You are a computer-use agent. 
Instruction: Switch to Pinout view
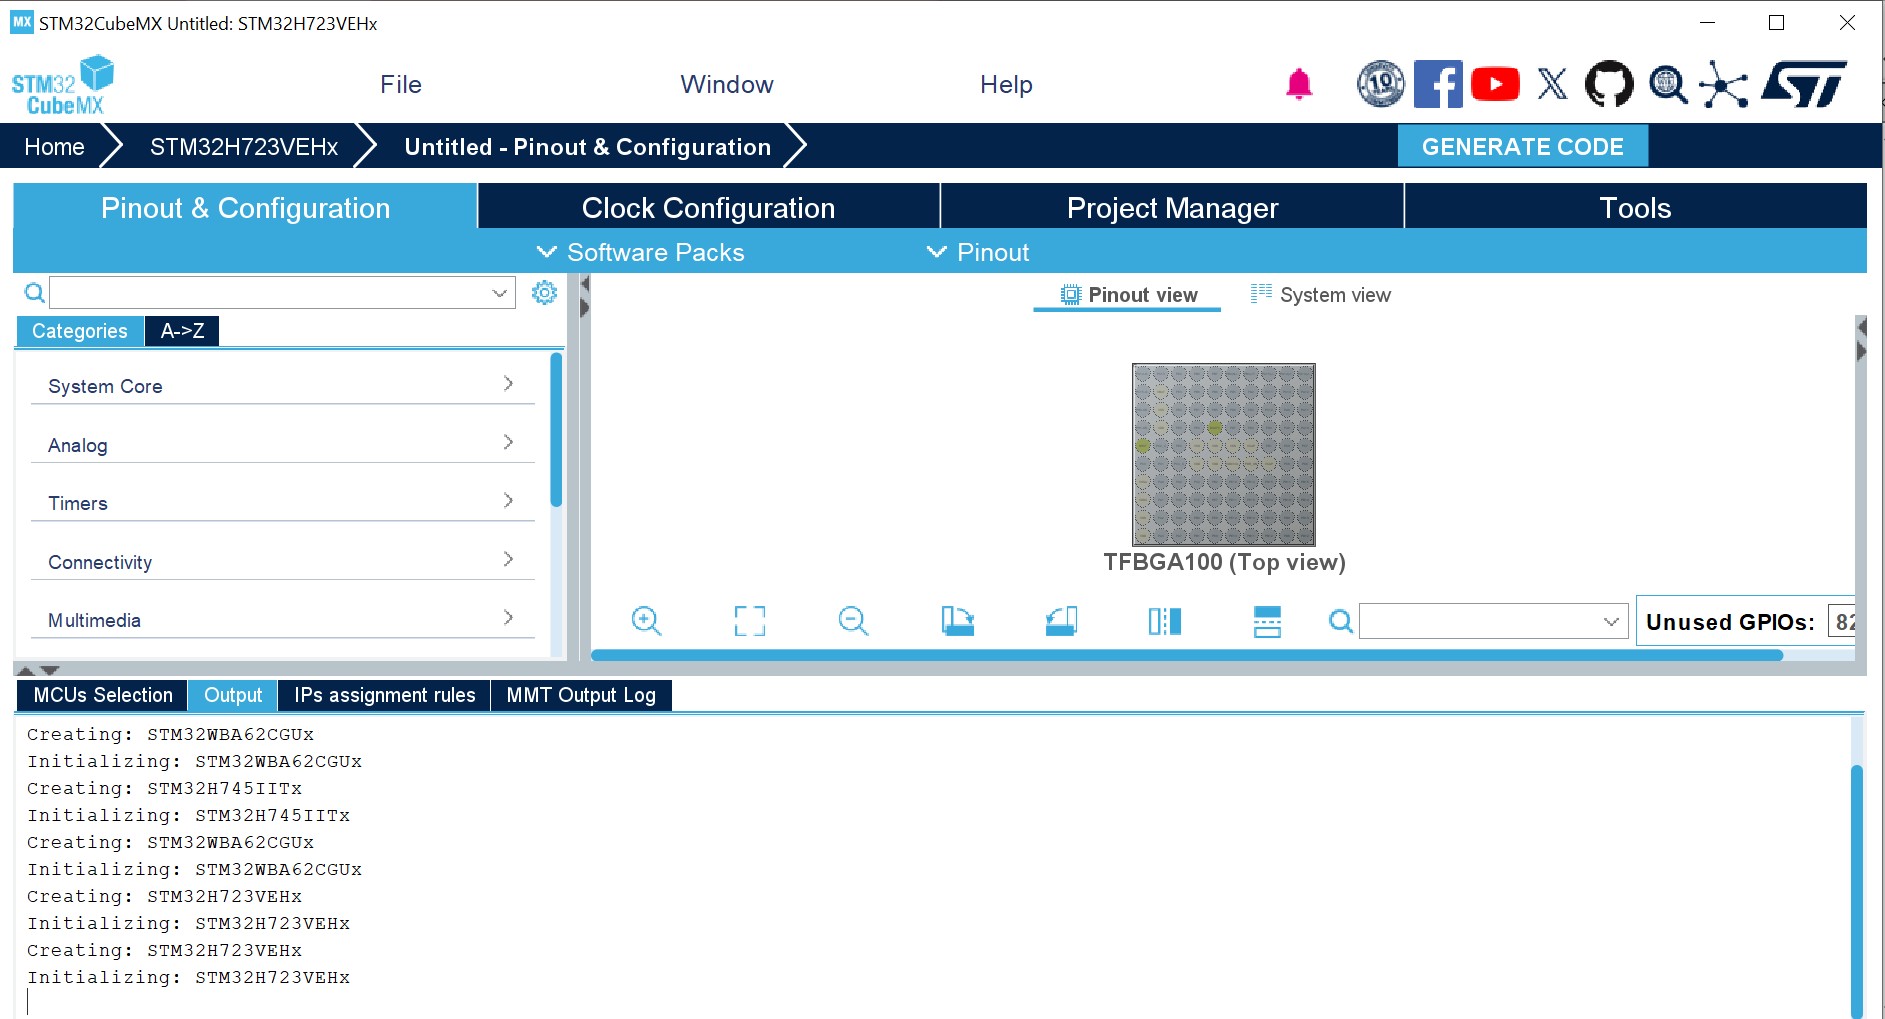1128,295
